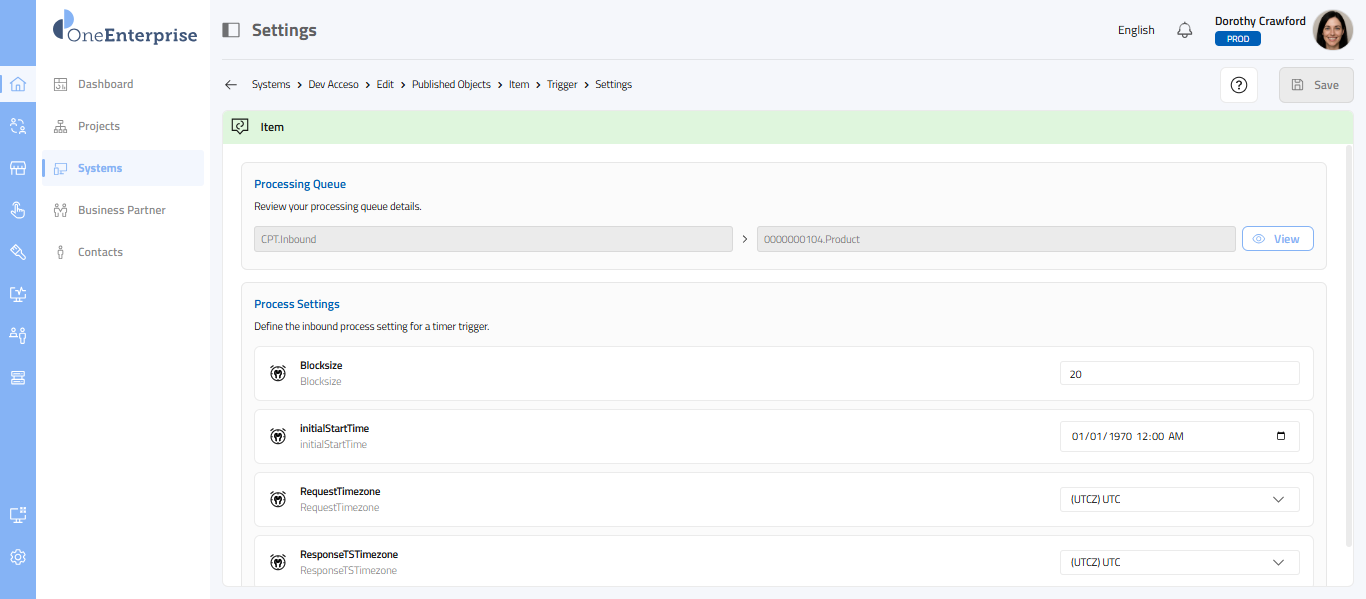Click the notification bell icon
This screenshot has width=1366, height=599.
[1185, 30]
